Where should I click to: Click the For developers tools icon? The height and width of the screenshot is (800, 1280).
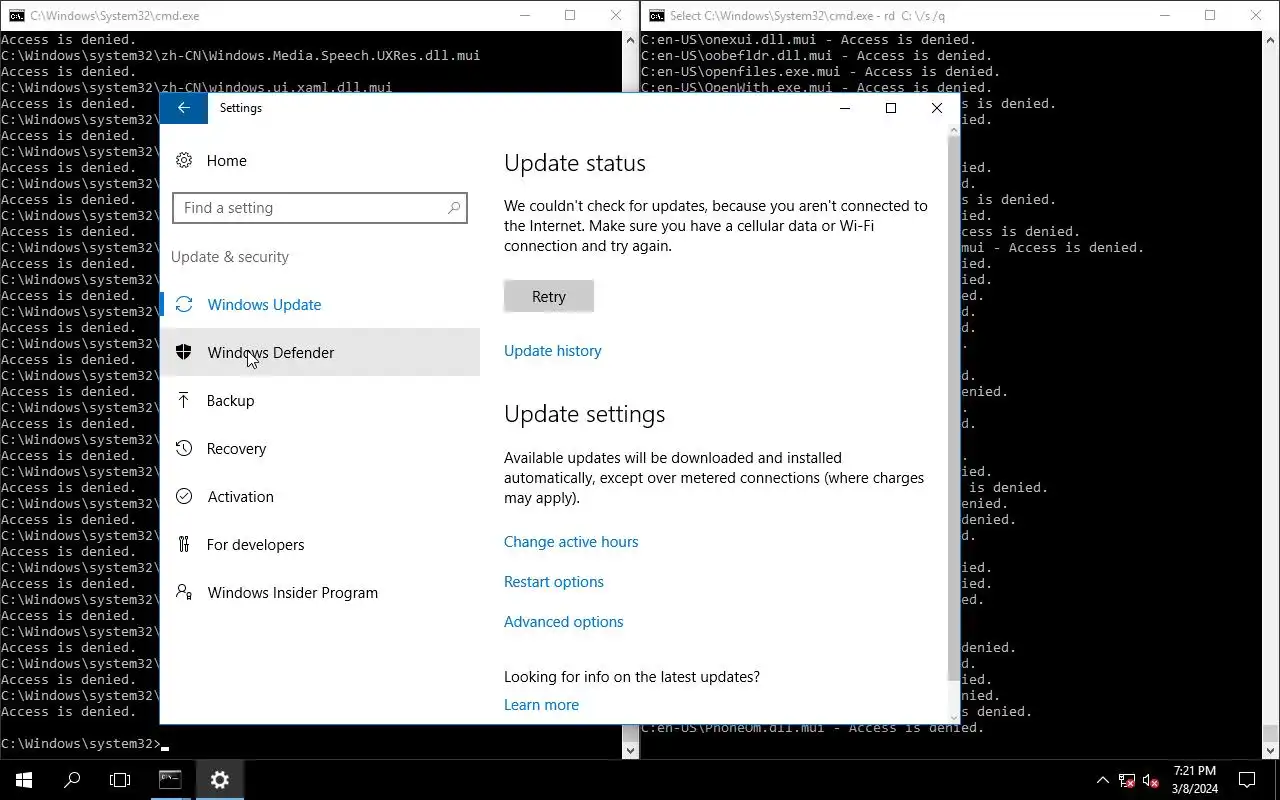(x=184, y=544)
